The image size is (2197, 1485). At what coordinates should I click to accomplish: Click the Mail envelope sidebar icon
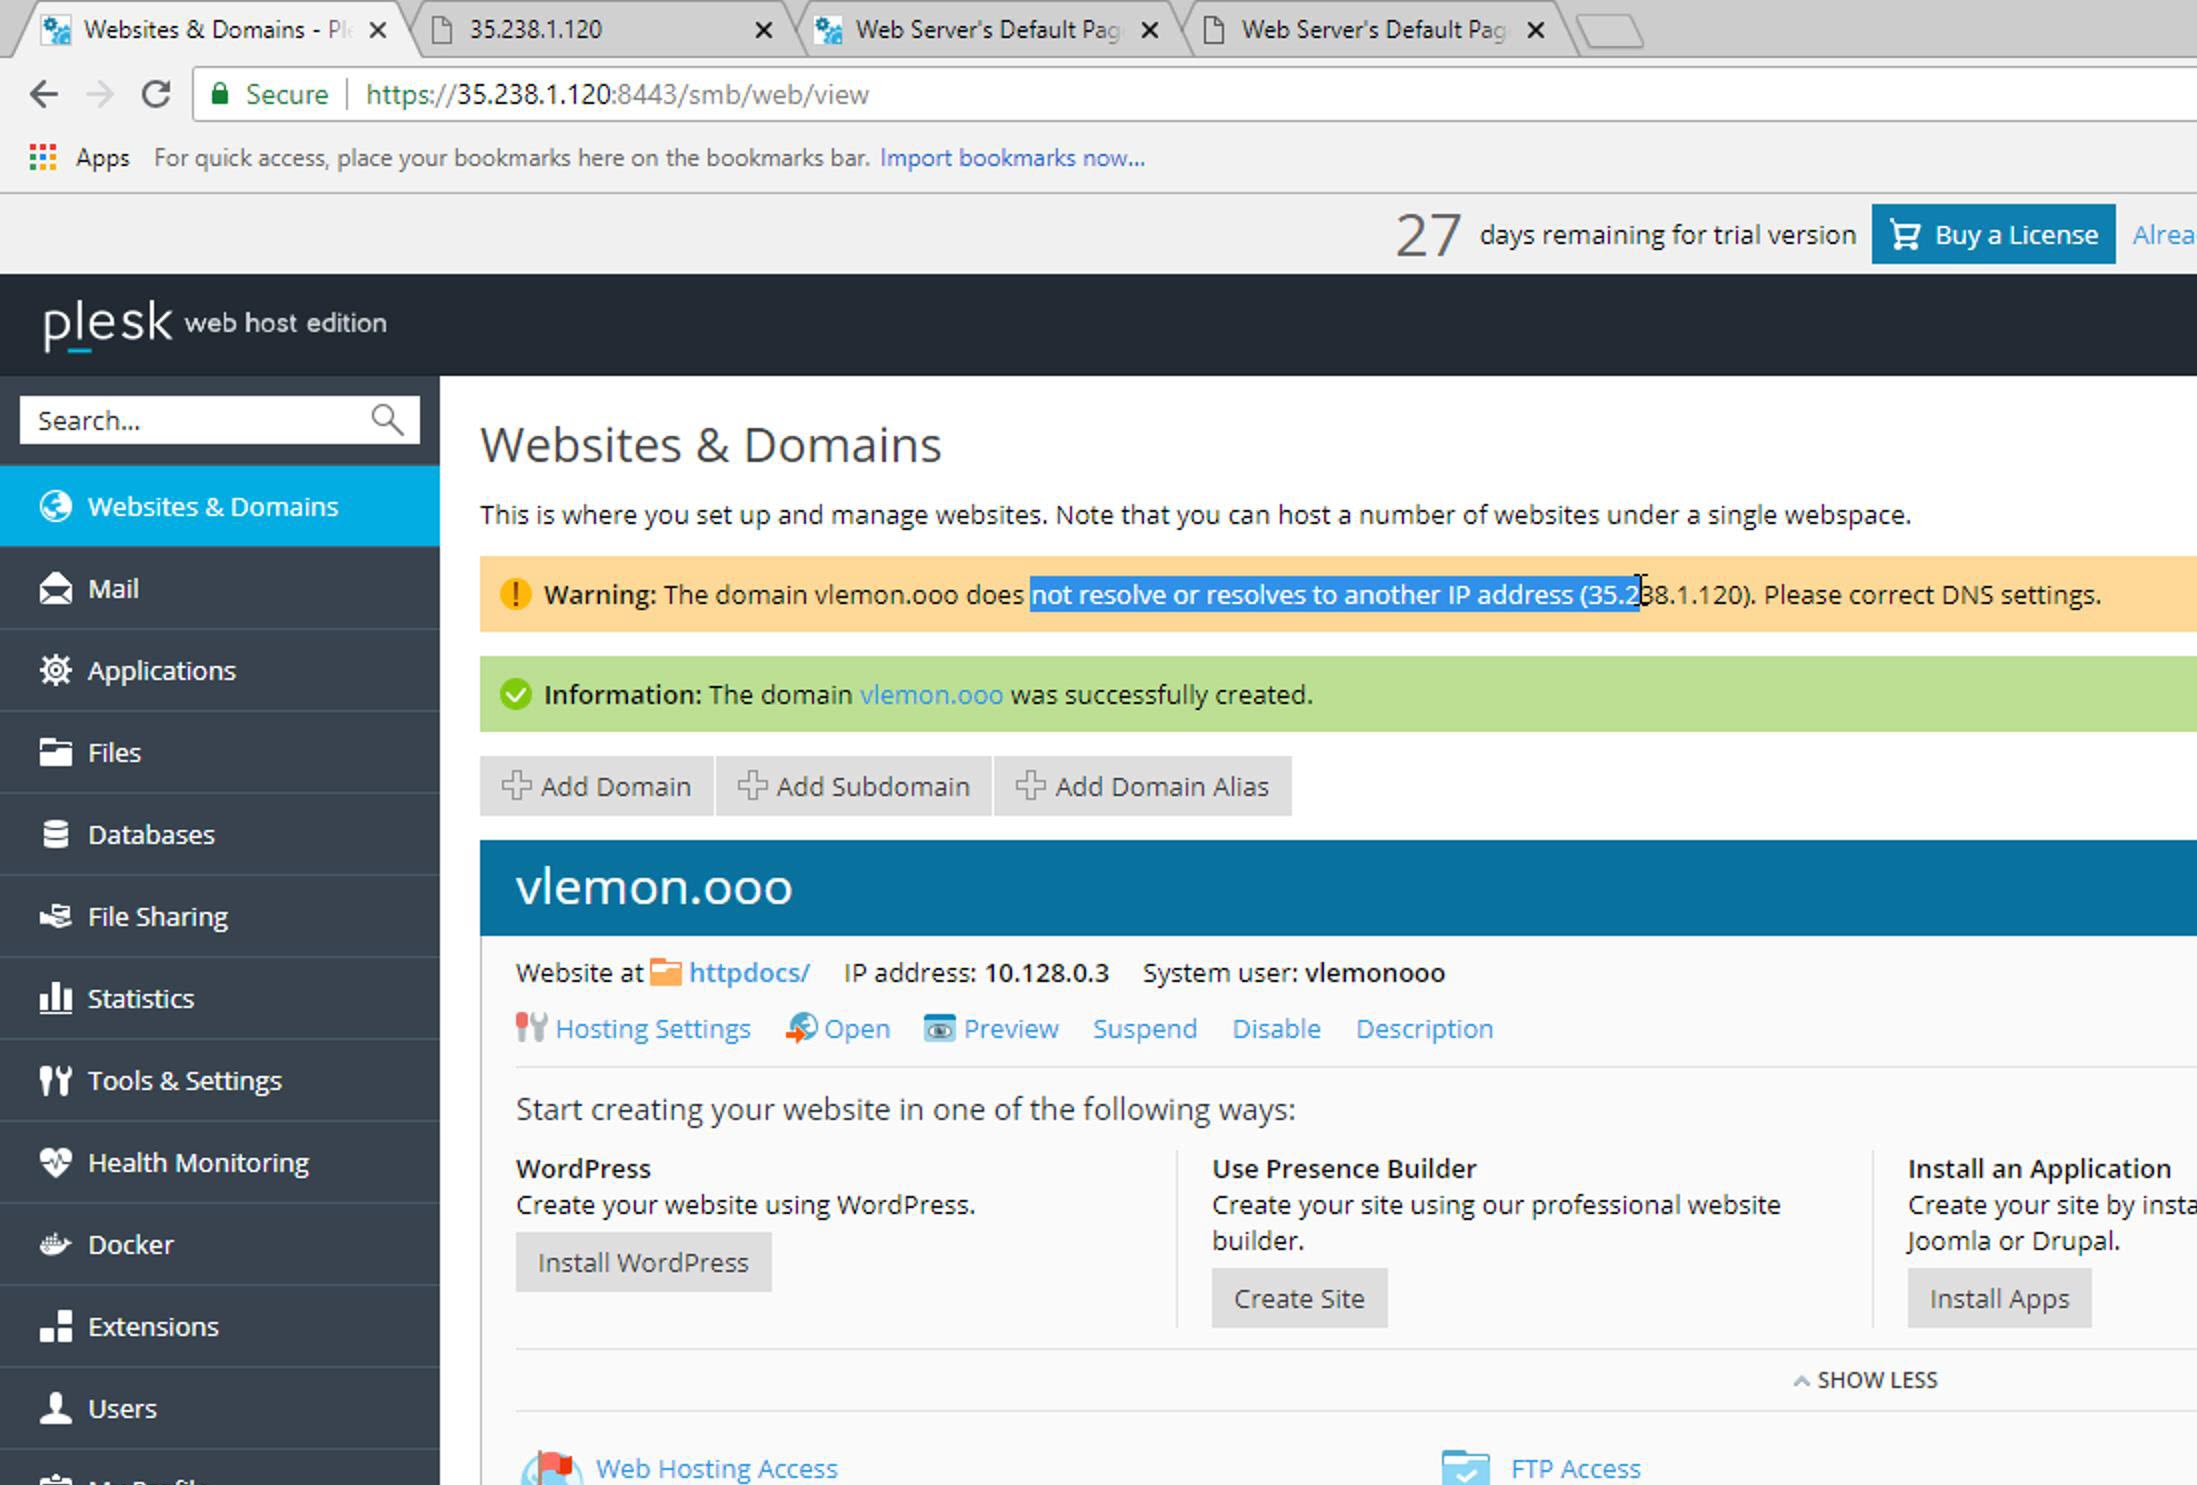56,589
